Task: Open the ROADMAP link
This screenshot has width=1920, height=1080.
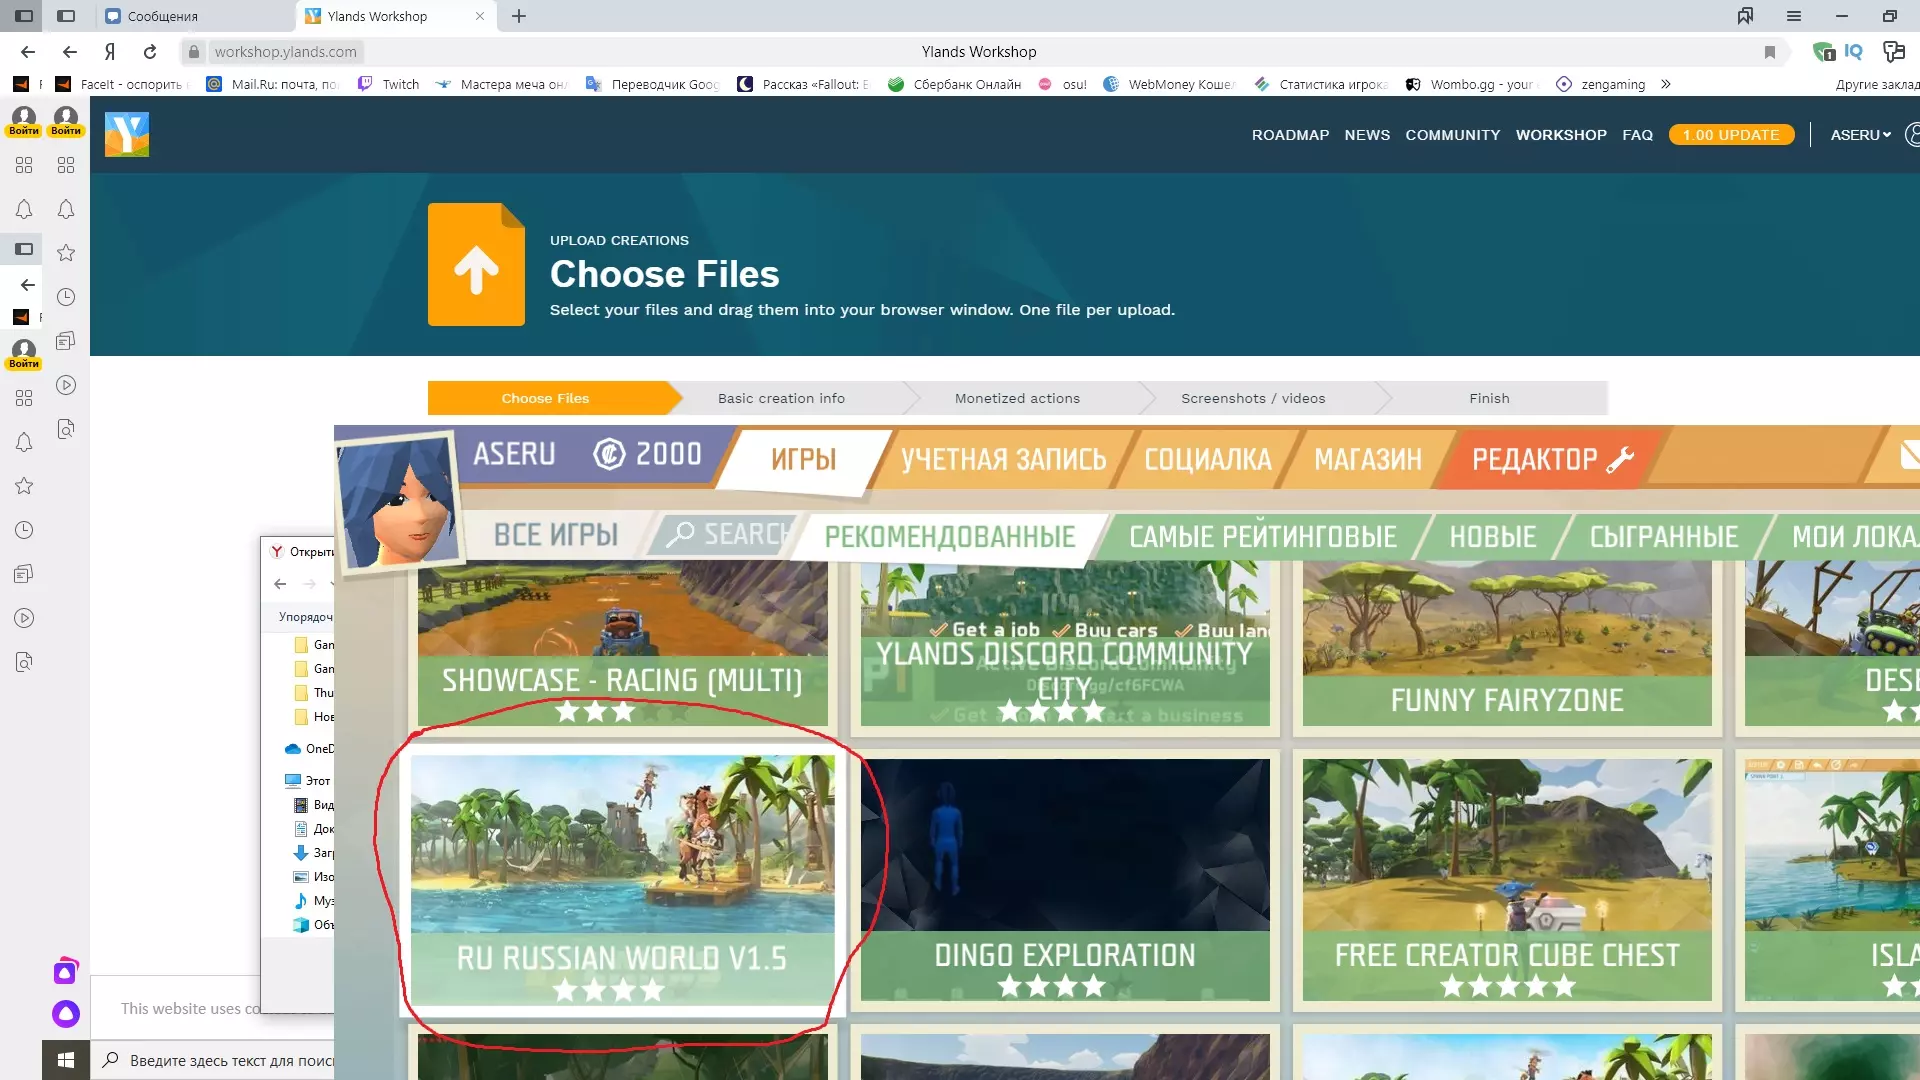Action: [x=1290, y=135]
